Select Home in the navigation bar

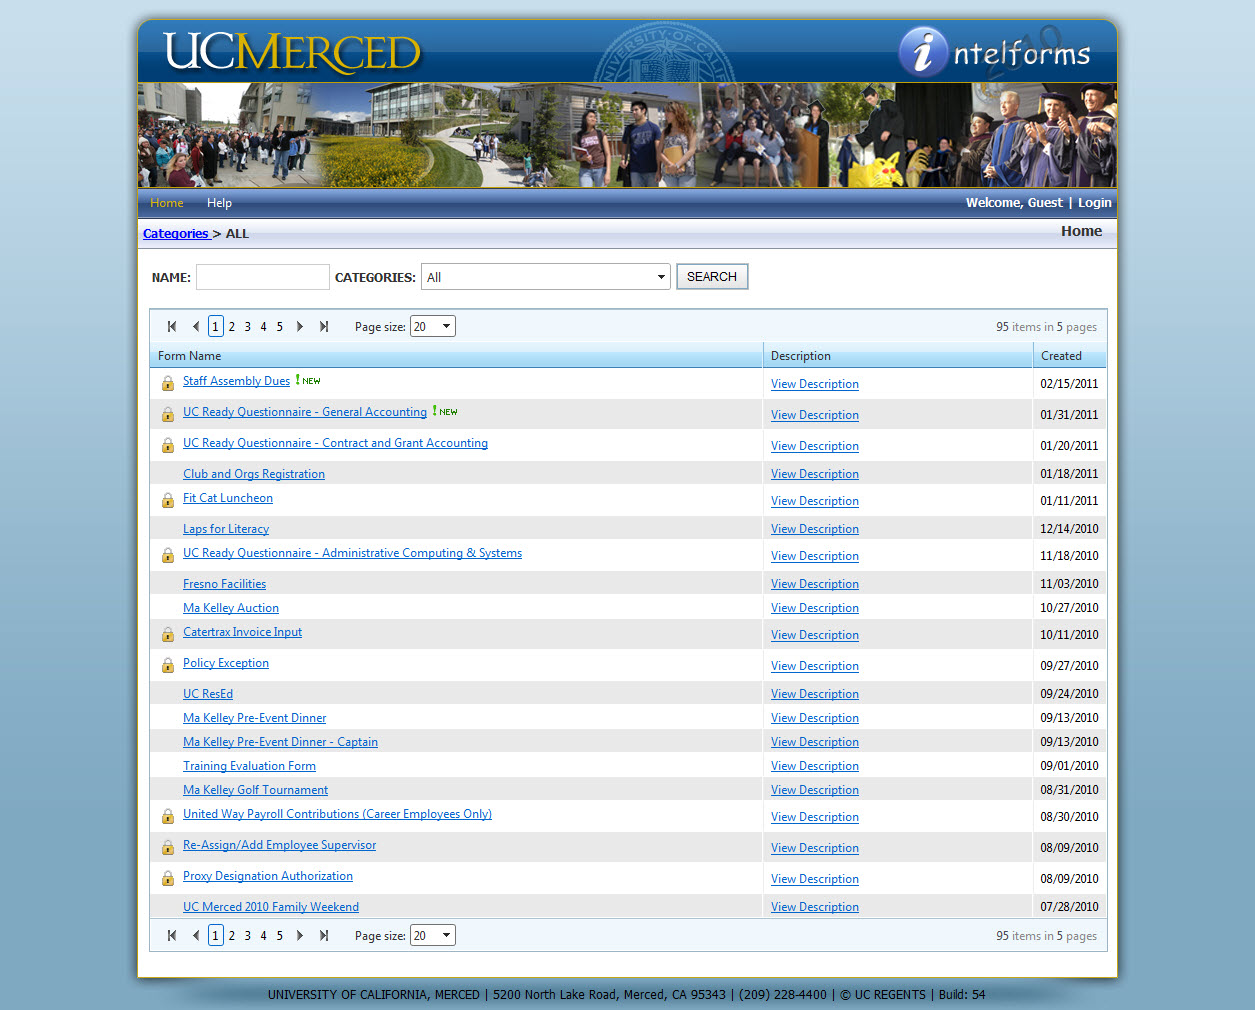pos(167,203)
